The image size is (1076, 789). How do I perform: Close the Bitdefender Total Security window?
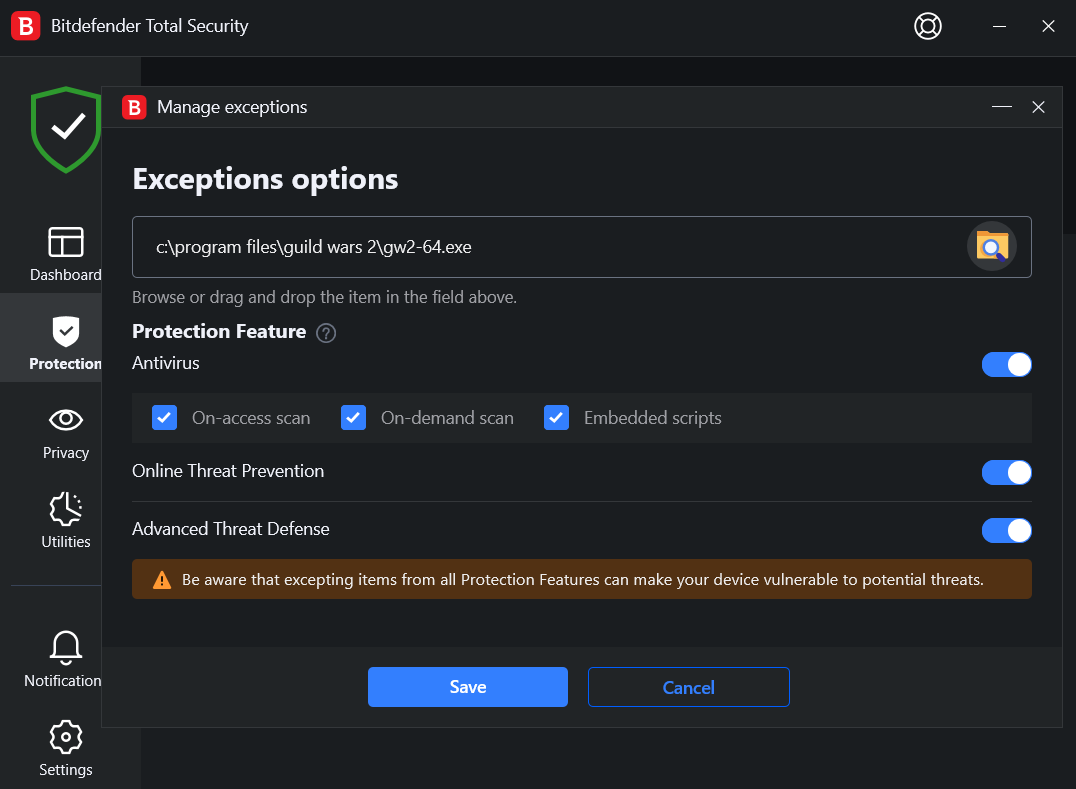1048,26
